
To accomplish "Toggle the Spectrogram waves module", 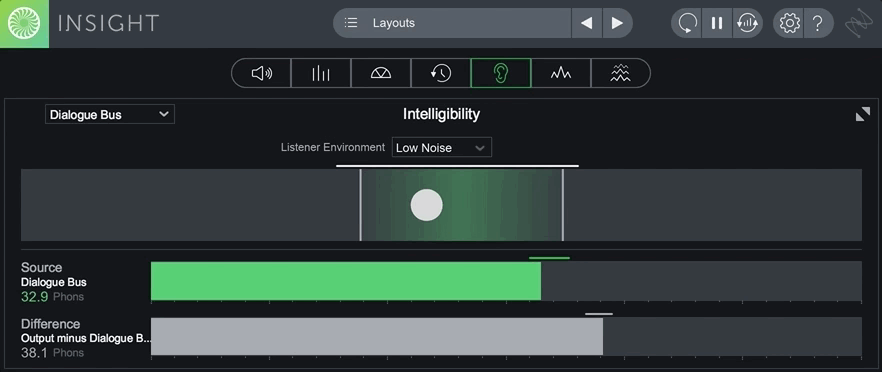I will [620, 73].
